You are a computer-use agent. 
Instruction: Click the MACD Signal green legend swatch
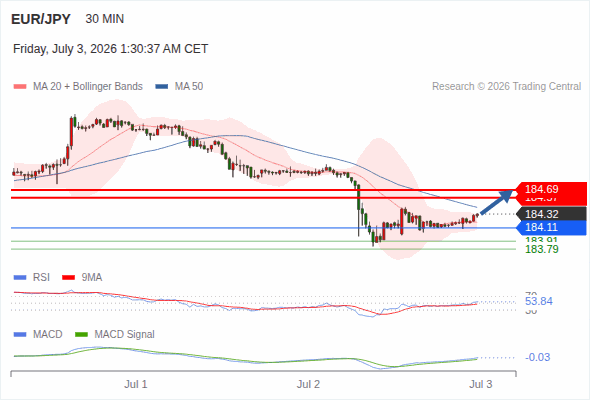[81, 335]
